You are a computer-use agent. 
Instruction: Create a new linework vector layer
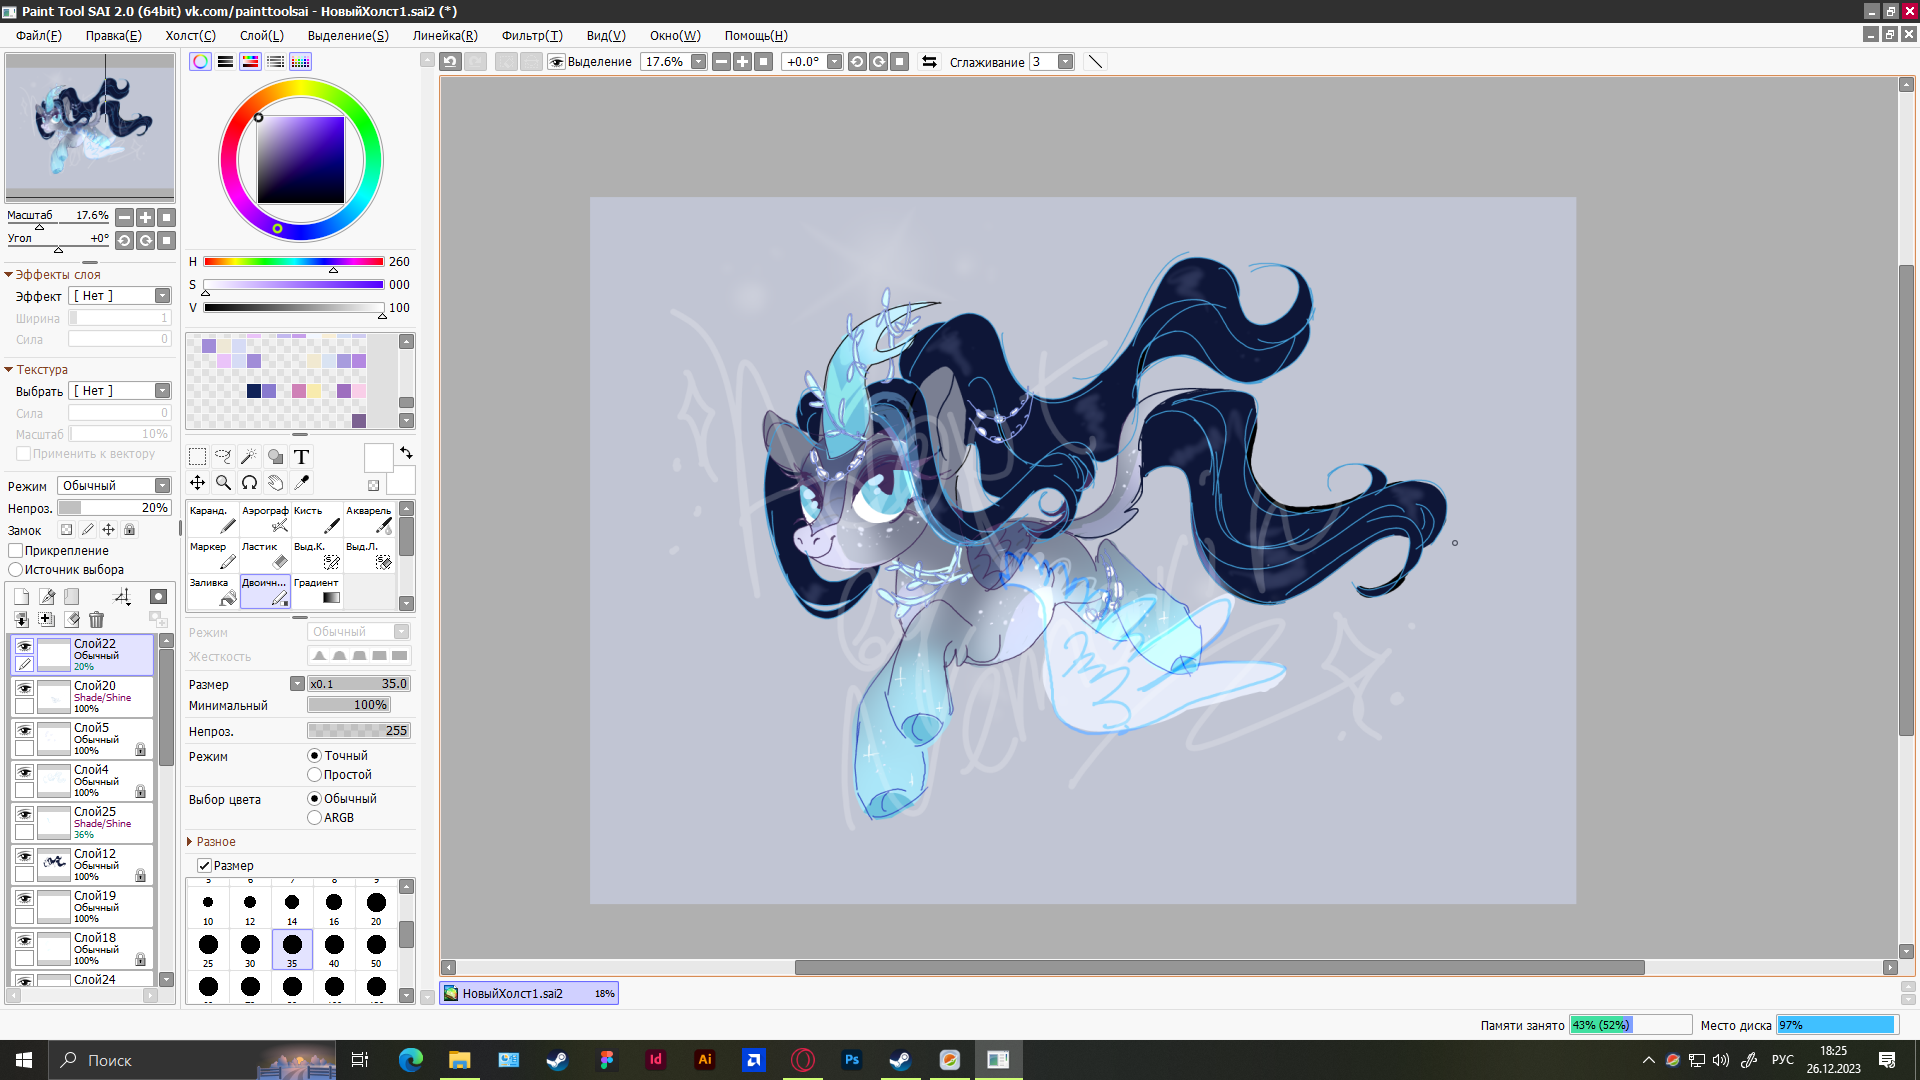point(47,597)
